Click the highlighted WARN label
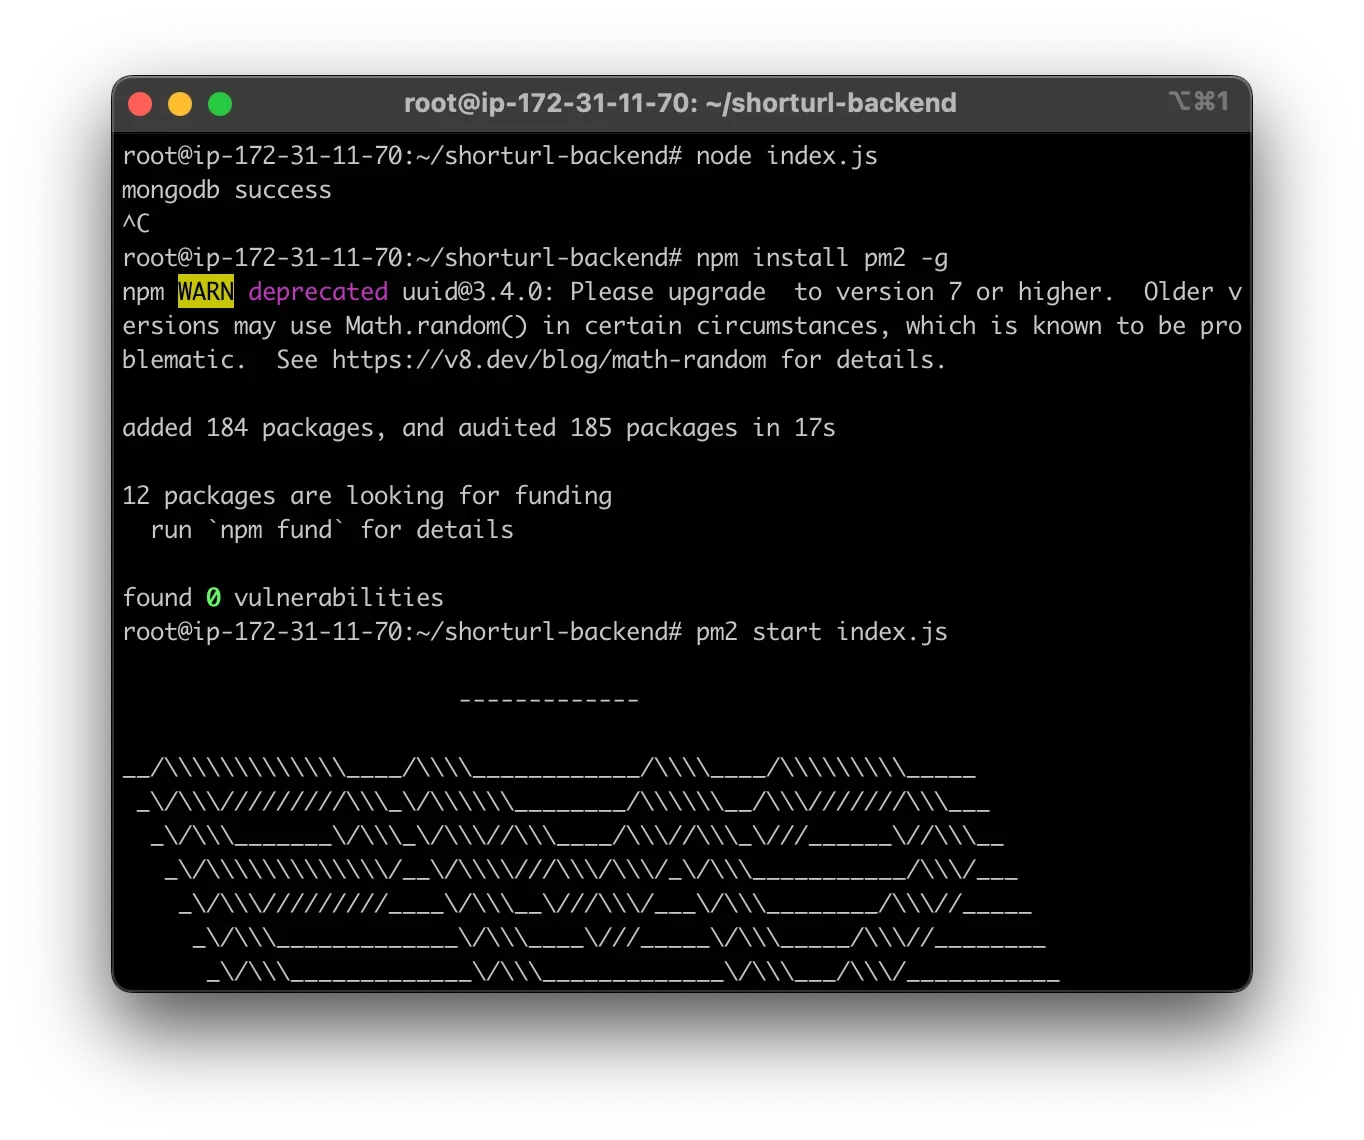The image size is (1364, 1140). pyautogui.click(x=206, y=291)
